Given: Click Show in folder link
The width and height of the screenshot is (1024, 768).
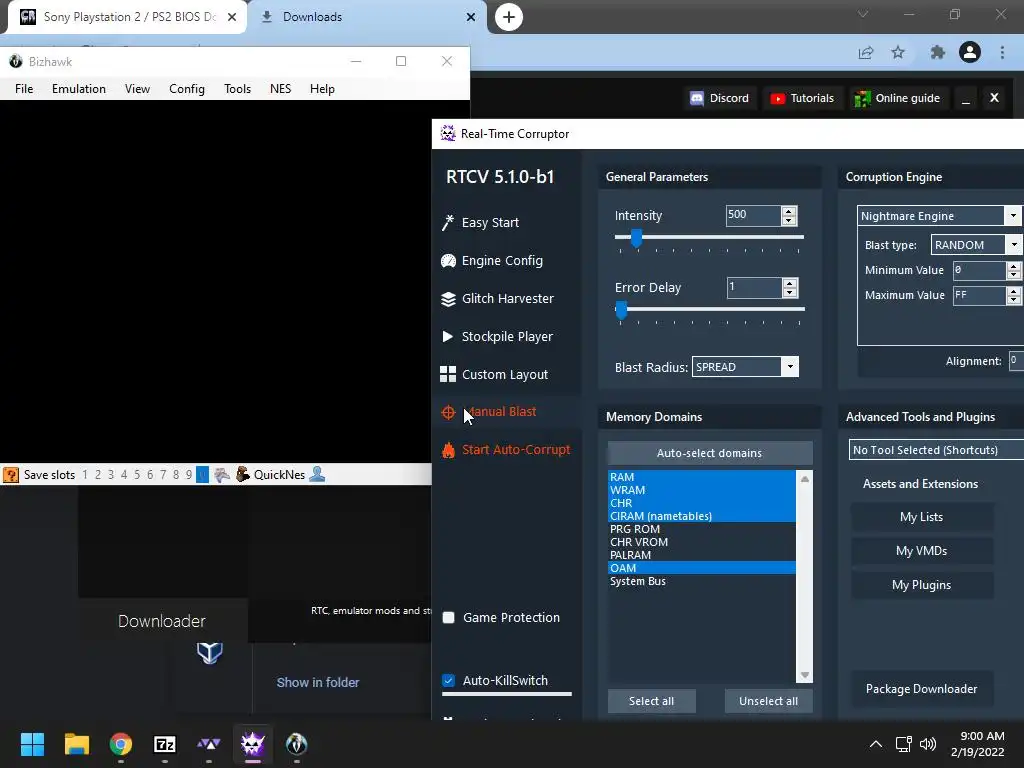Looking at the screenshot, I should click(318, 682).
